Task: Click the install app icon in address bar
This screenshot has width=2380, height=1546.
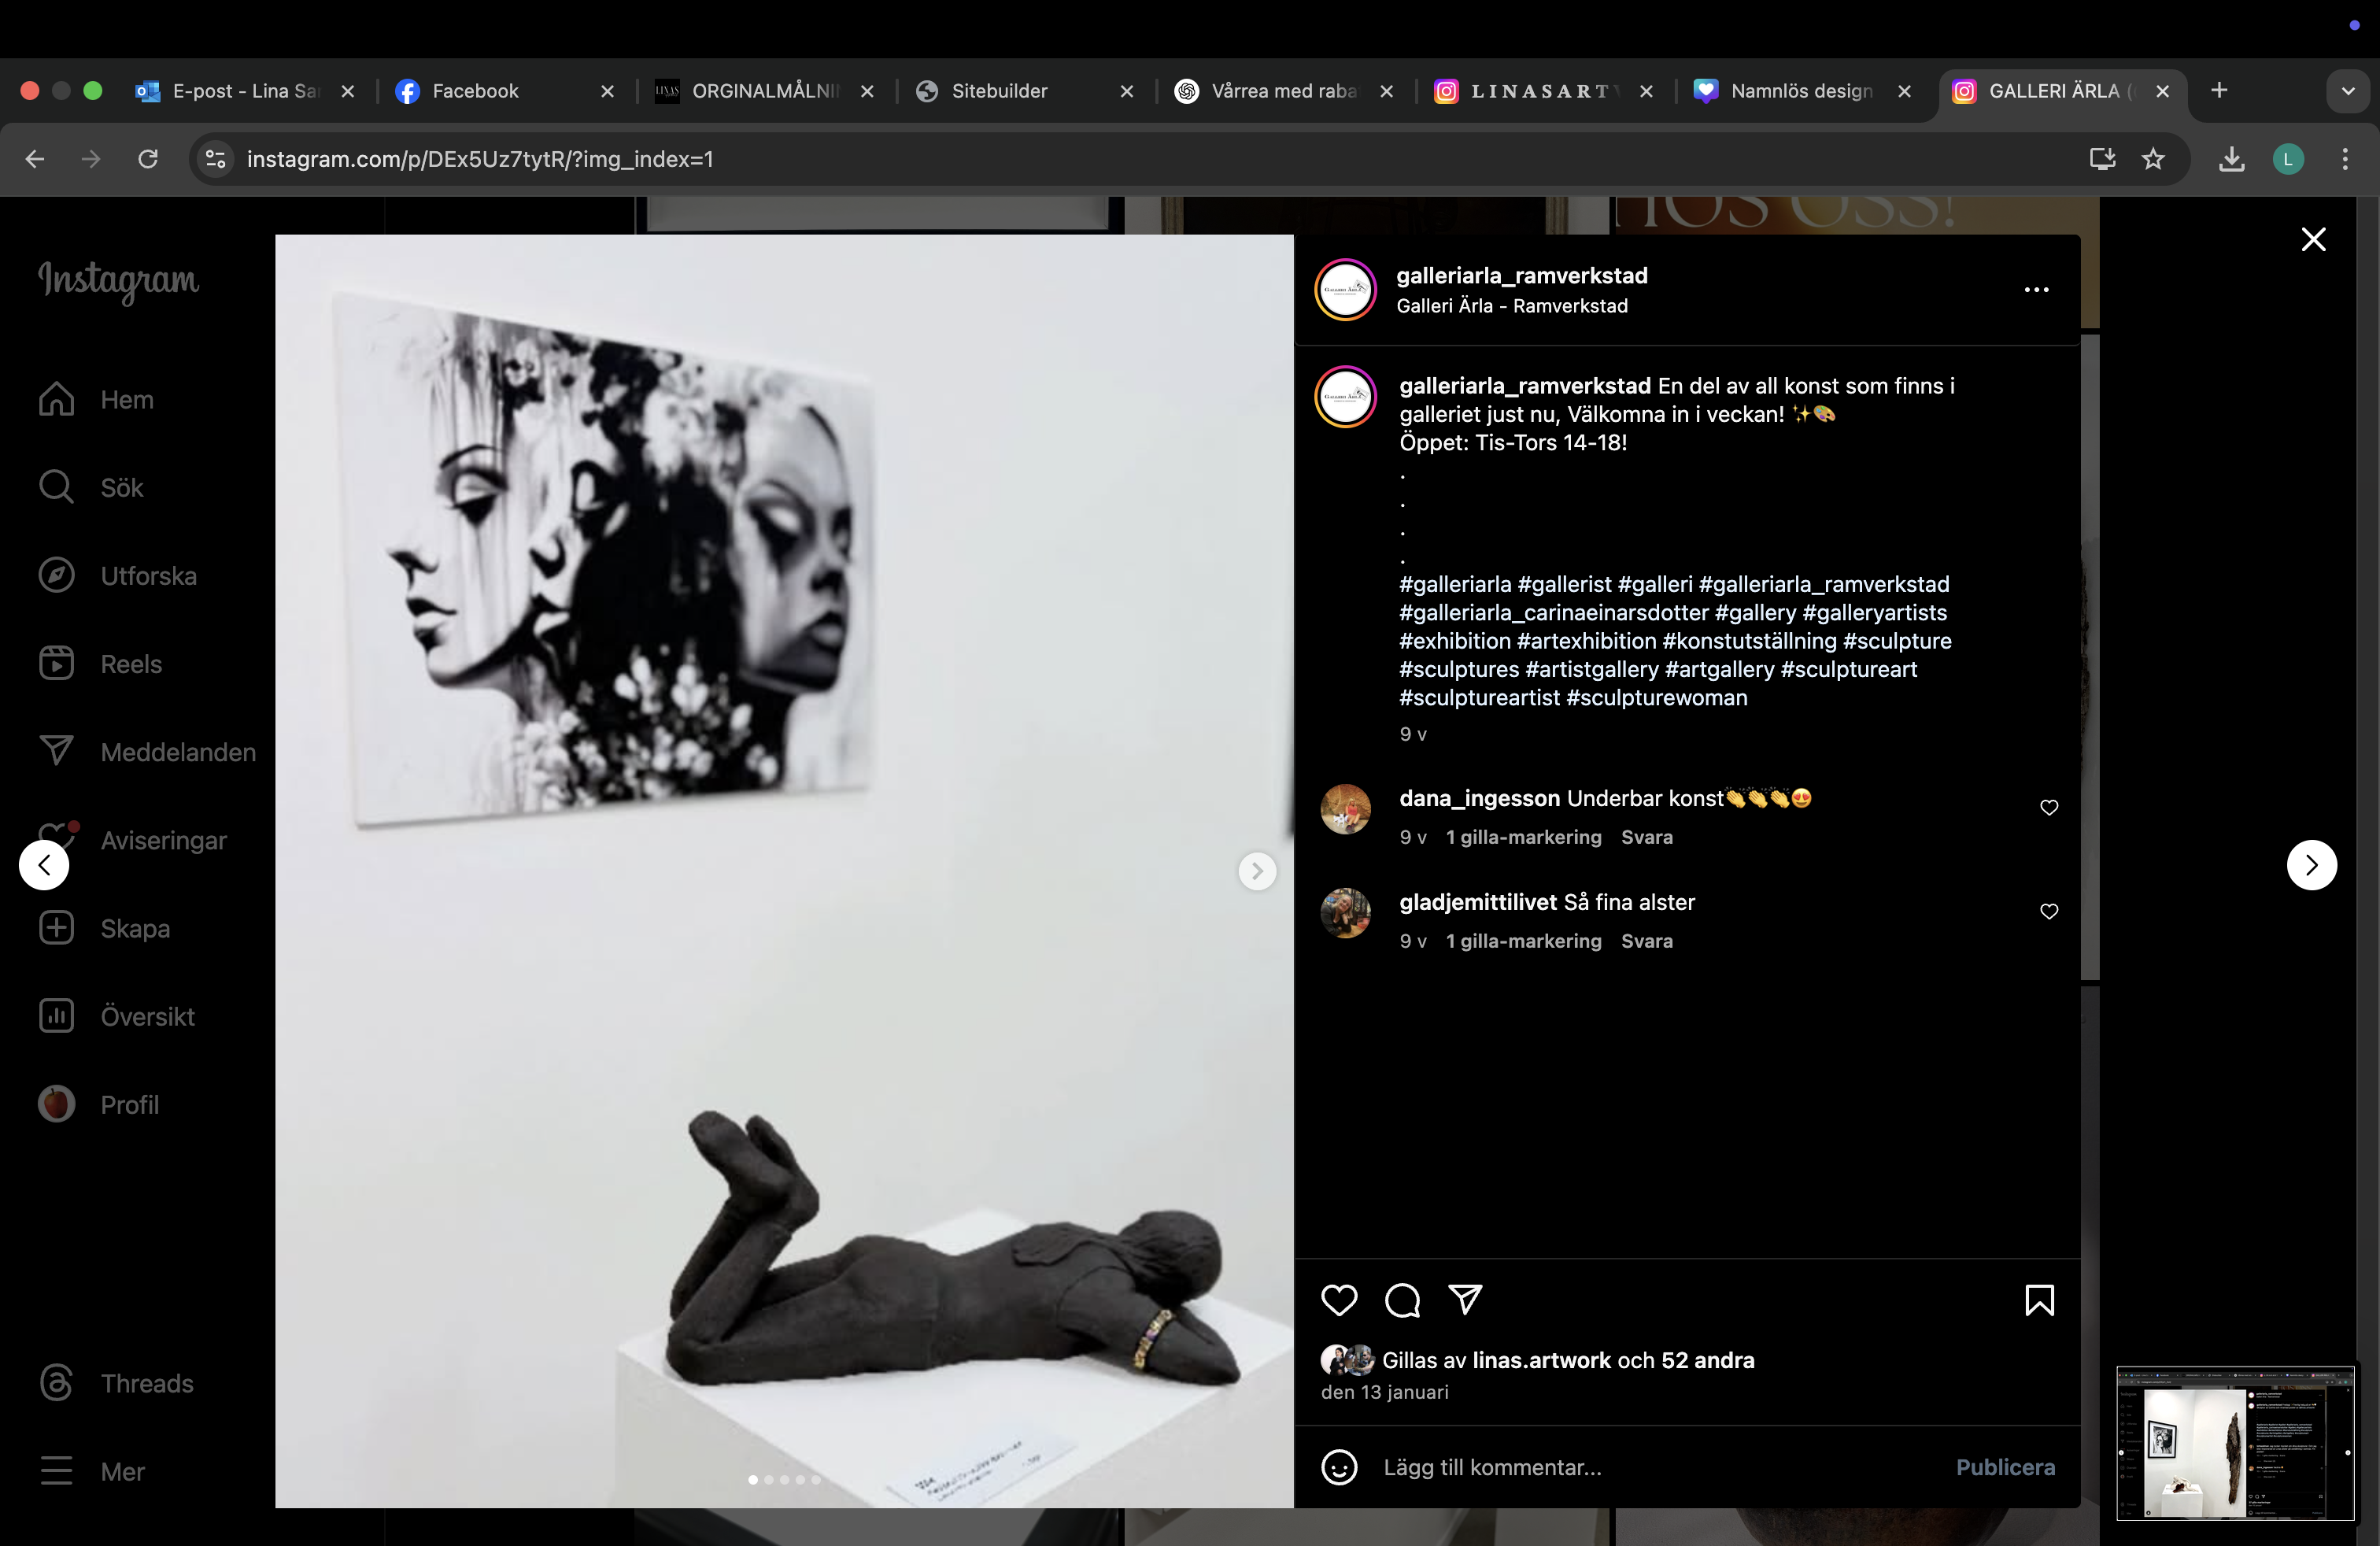Action: pyautogui.click(x=2102, y=159)
